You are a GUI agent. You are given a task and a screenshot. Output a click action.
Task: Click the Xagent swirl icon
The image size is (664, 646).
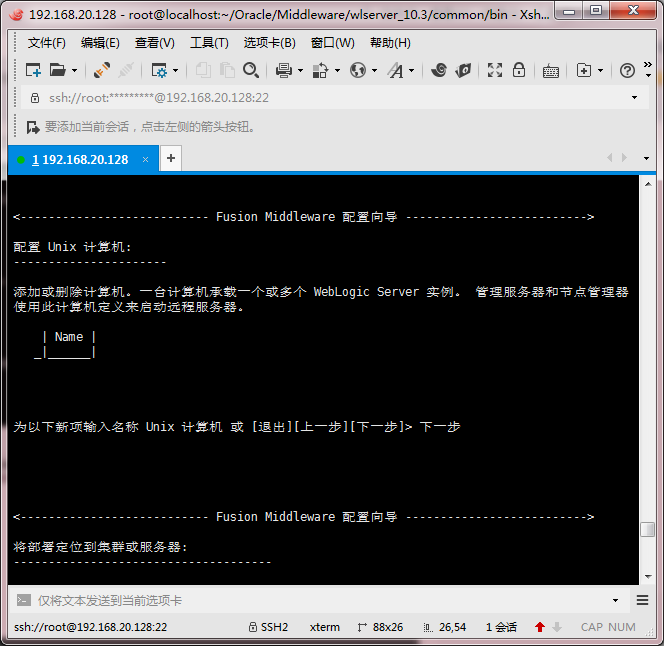(439, 70)
